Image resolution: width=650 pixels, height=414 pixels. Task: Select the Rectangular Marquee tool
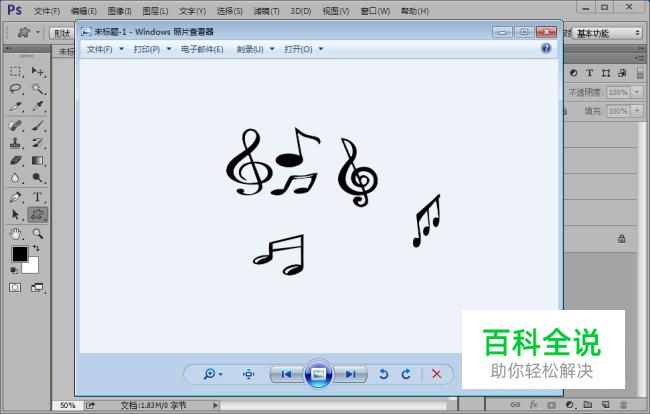pyautogui.click(x=15, y=71)
